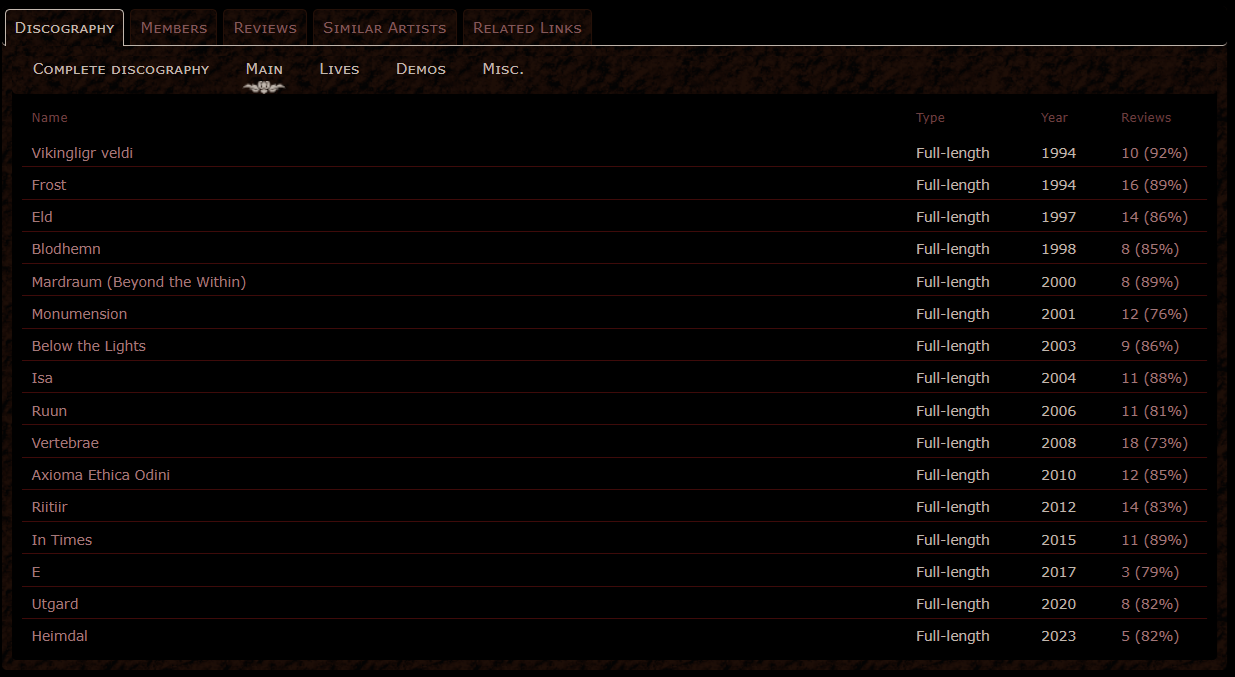This screenshot has height=677, width=1235.
Task: Click year 2001 in Monumension row
Action: 1058,314
